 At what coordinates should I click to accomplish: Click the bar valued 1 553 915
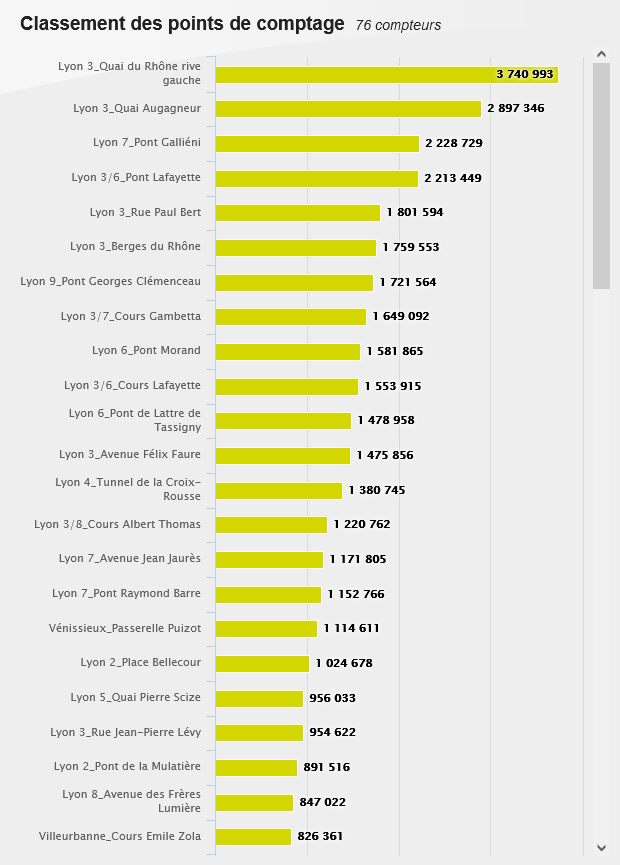tap(287, 386)
